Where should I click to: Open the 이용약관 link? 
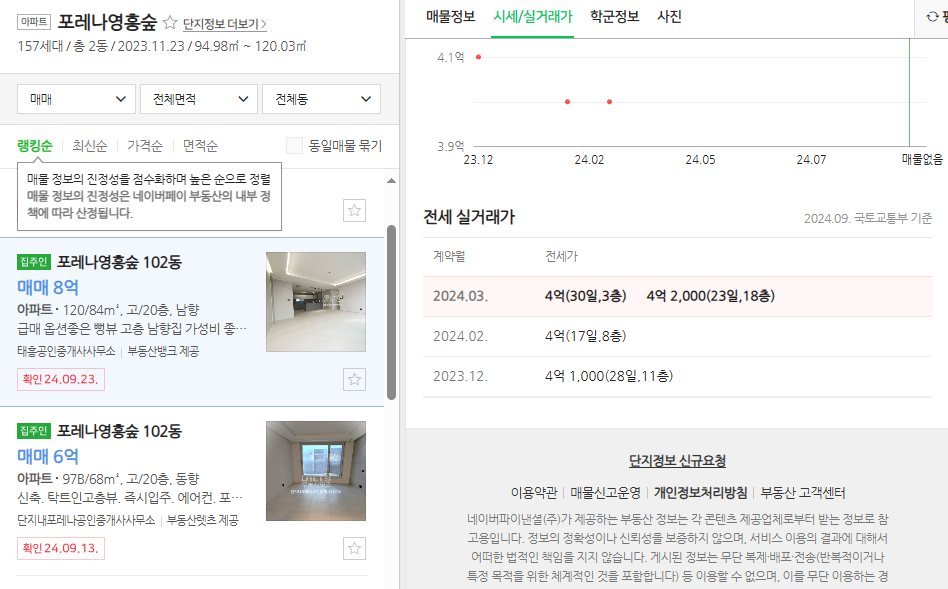tap(534, 493)
